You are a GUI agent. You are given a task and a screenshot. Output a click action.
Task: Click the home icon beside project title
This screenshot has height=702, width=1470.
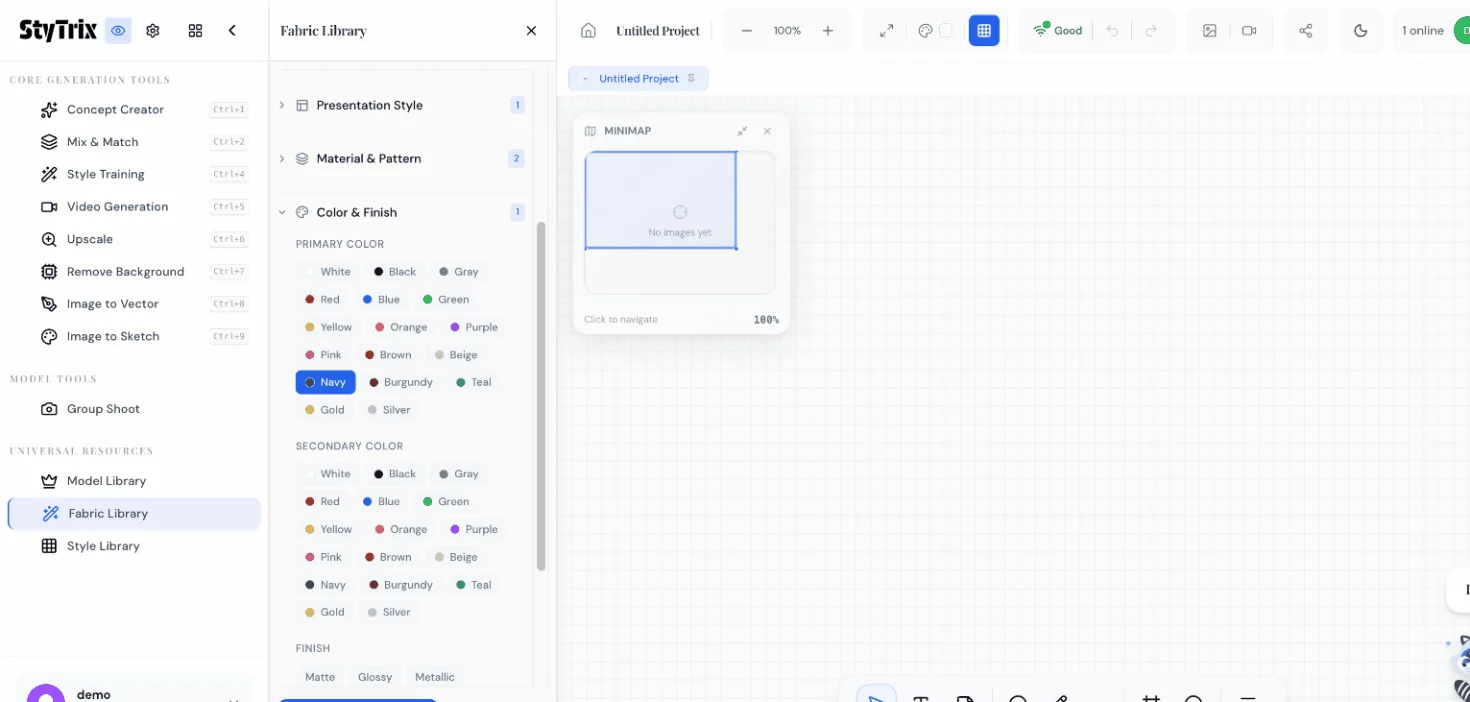(x=588, y=31)
